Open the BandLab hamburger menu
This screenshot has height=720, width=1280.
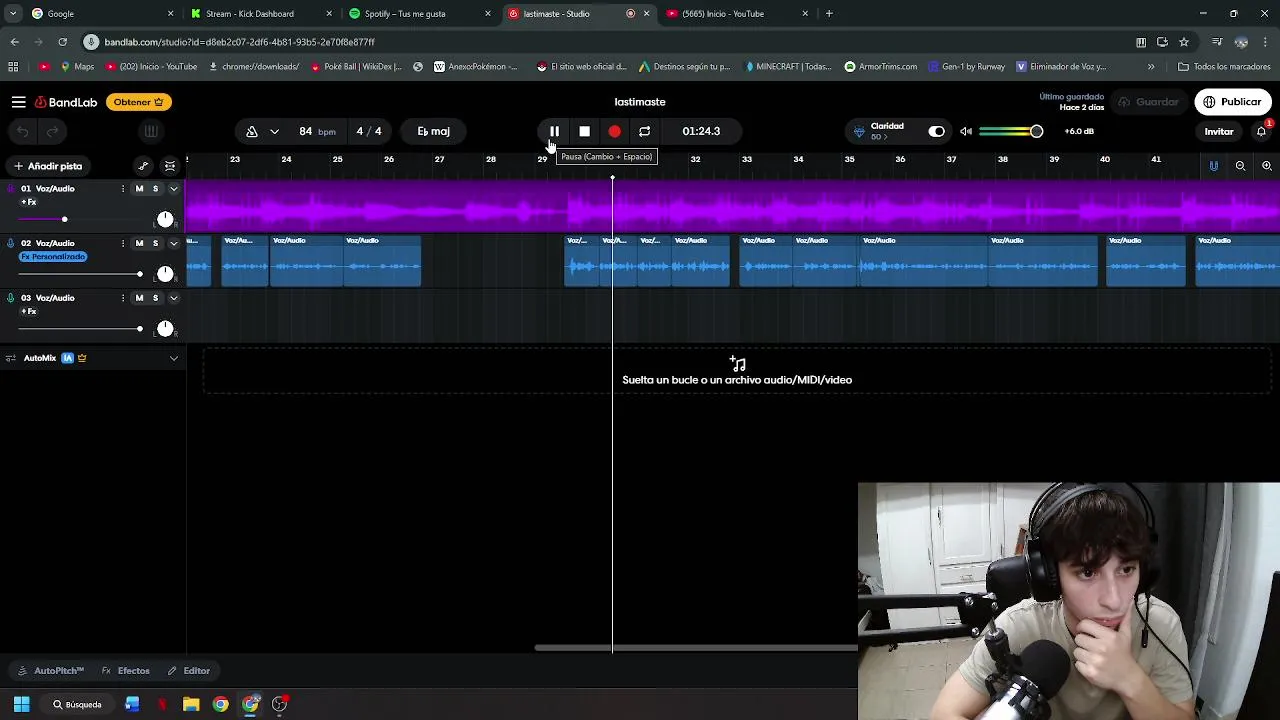18,102
